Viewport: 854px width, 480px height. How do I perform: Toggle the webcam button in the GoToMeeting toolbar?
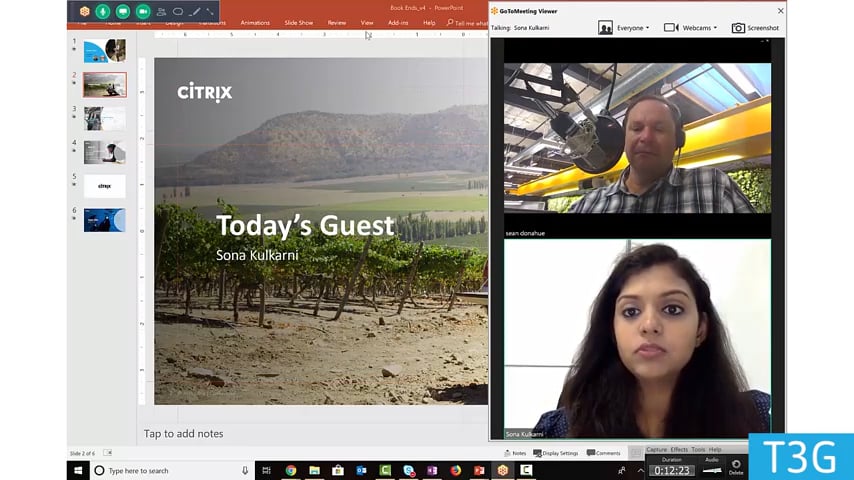click(x=143, y=11)
